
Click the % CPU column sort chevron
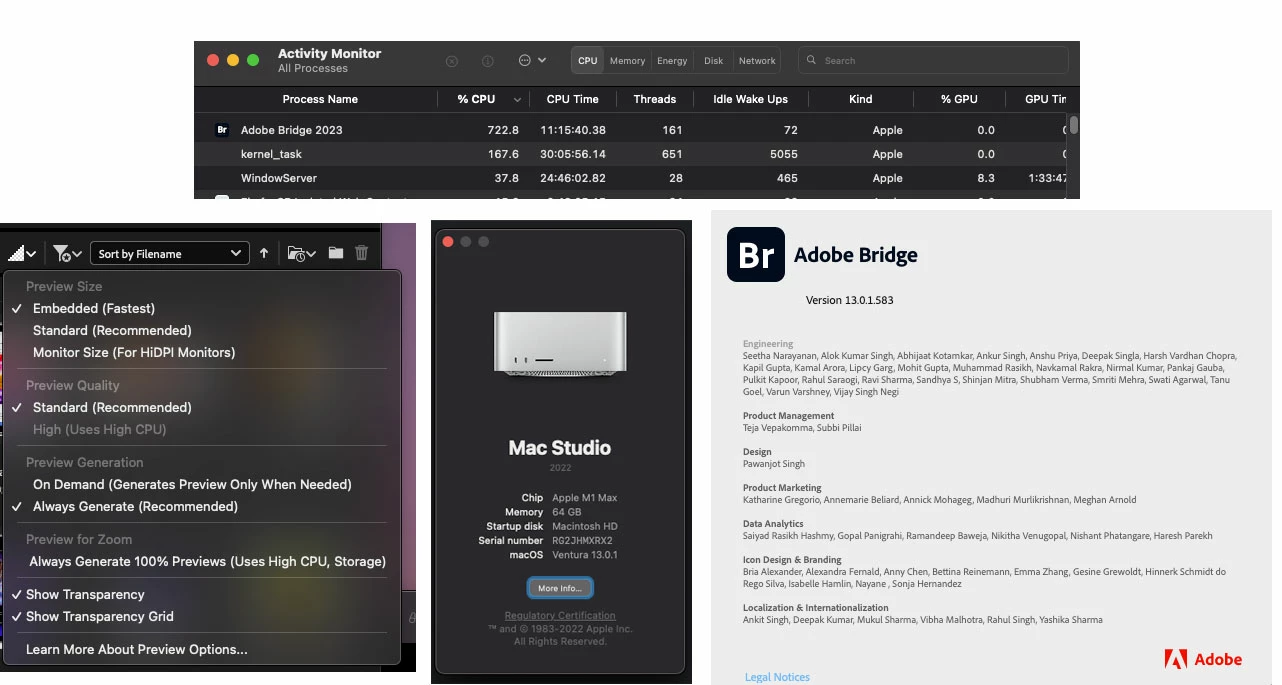pos(517,100)
